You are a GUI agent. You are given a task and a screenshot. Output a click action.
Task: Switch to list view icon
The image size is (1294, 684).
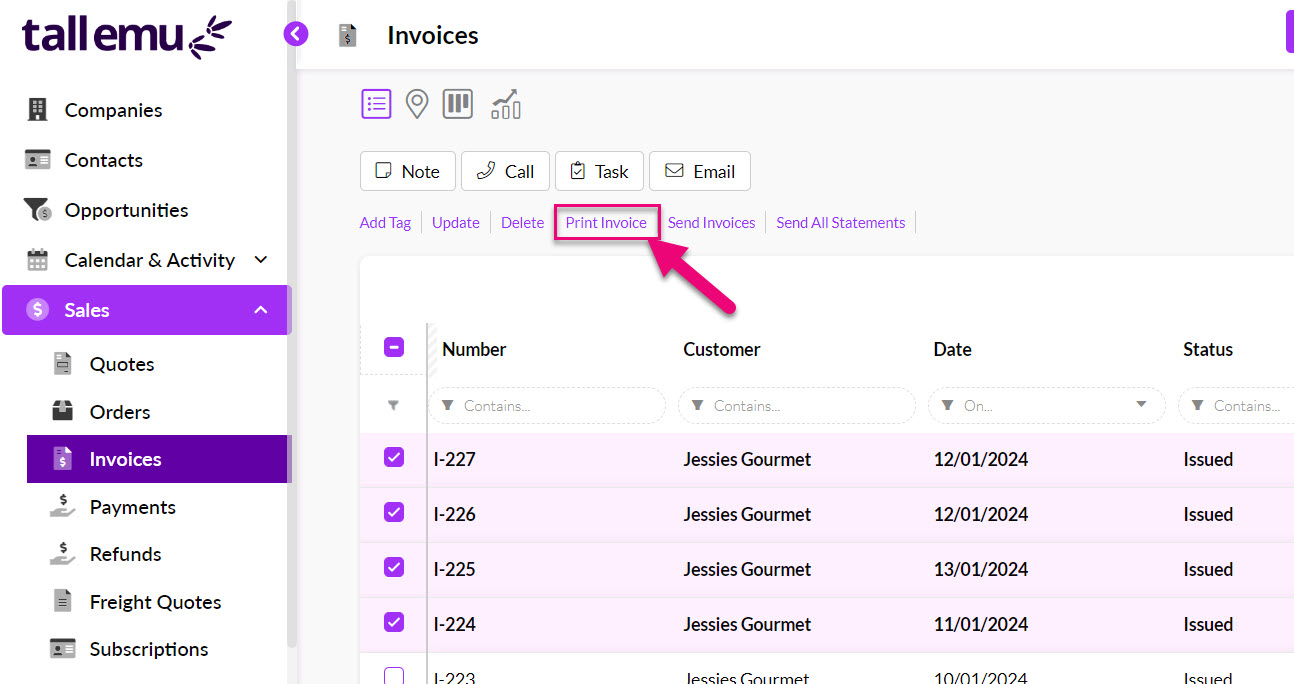click(376, 103)
